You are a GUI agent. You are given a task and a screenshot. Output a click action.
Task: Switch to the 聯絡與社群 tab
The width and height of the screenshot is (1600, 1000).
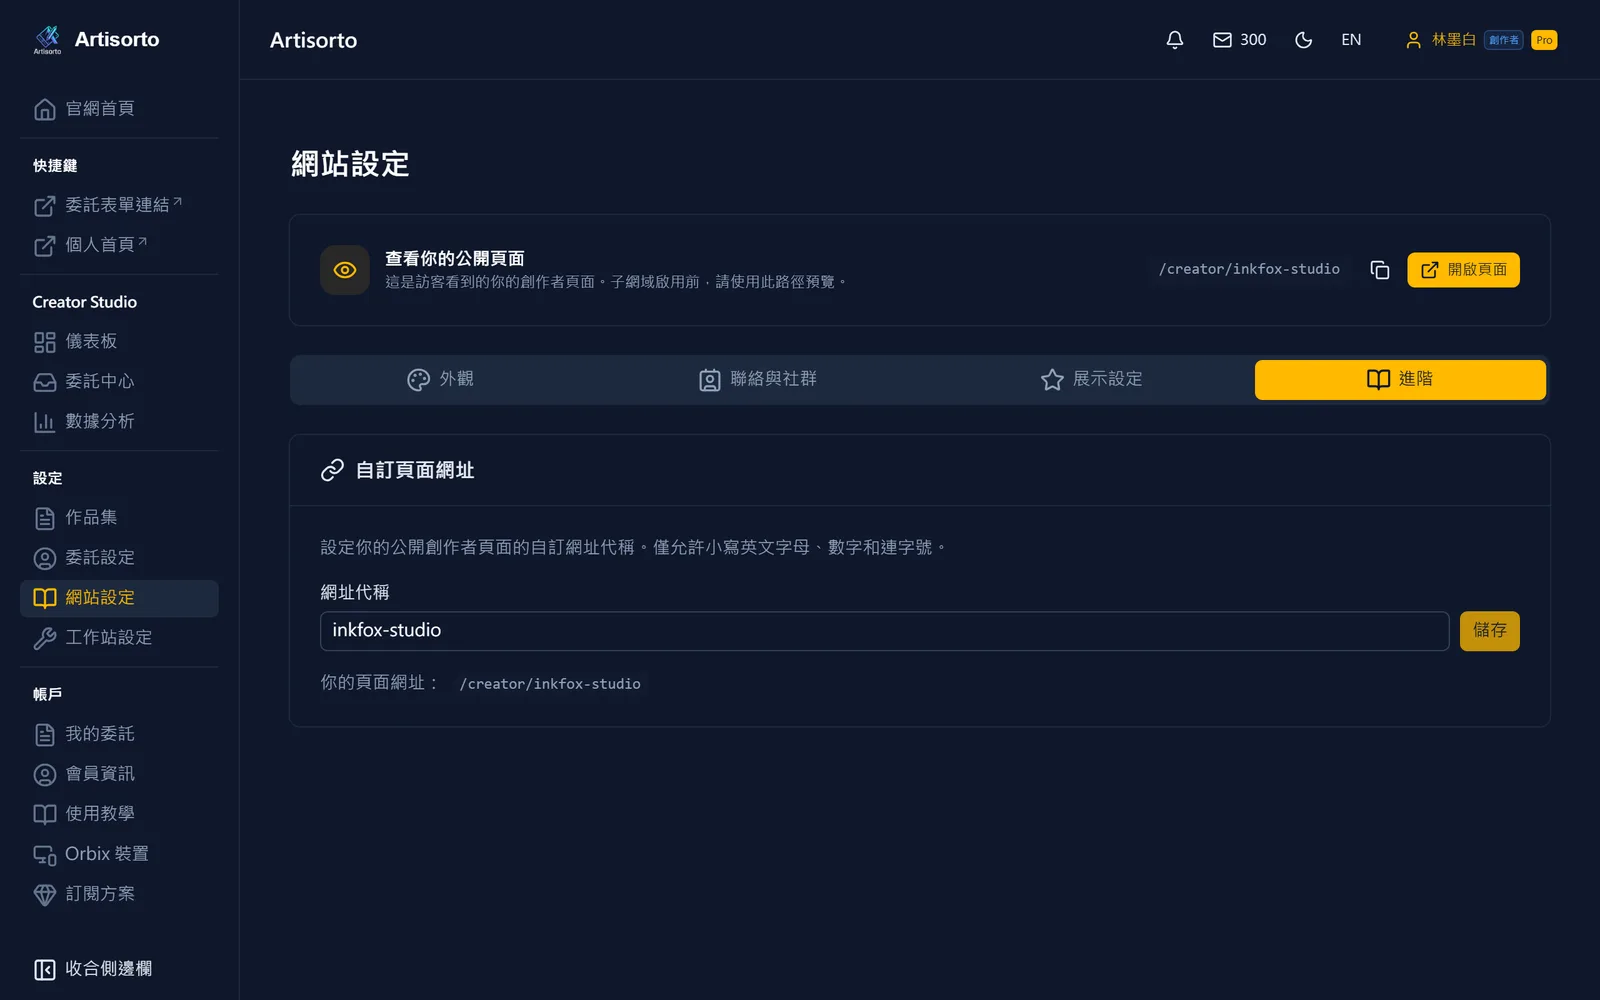pos(758,380)
